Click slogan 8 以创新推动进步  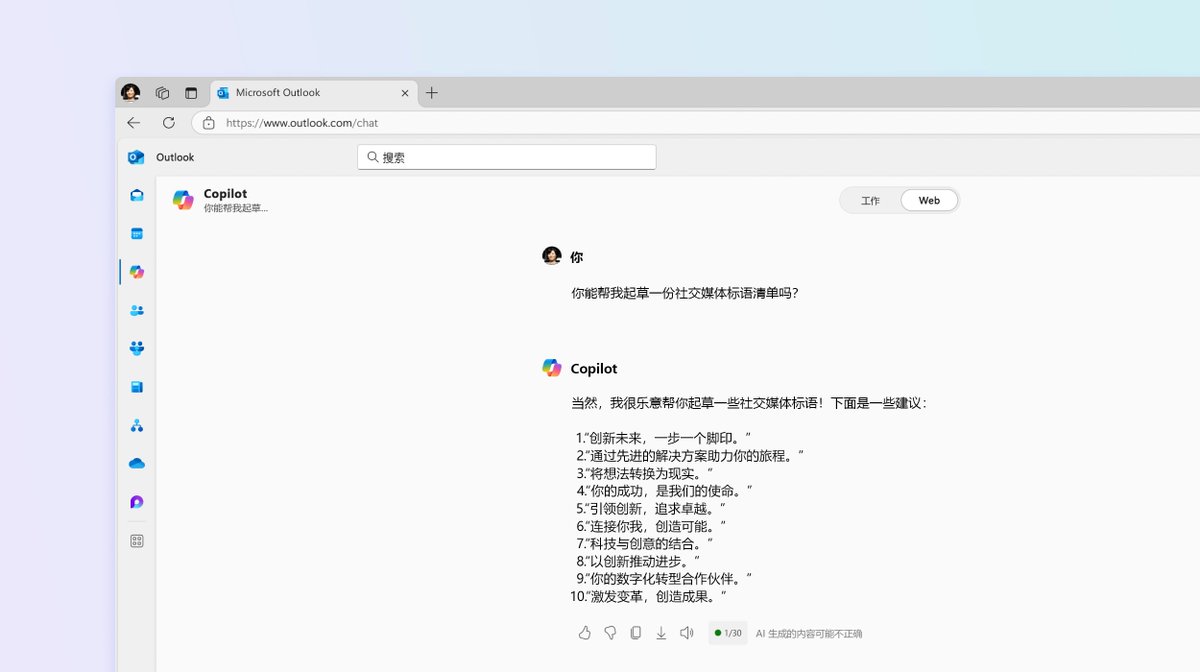coord(638,561)
